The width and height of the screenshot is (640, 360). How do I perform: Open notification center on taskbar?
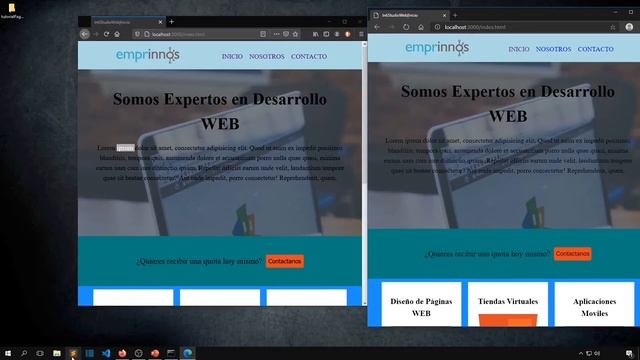(629, 353)
